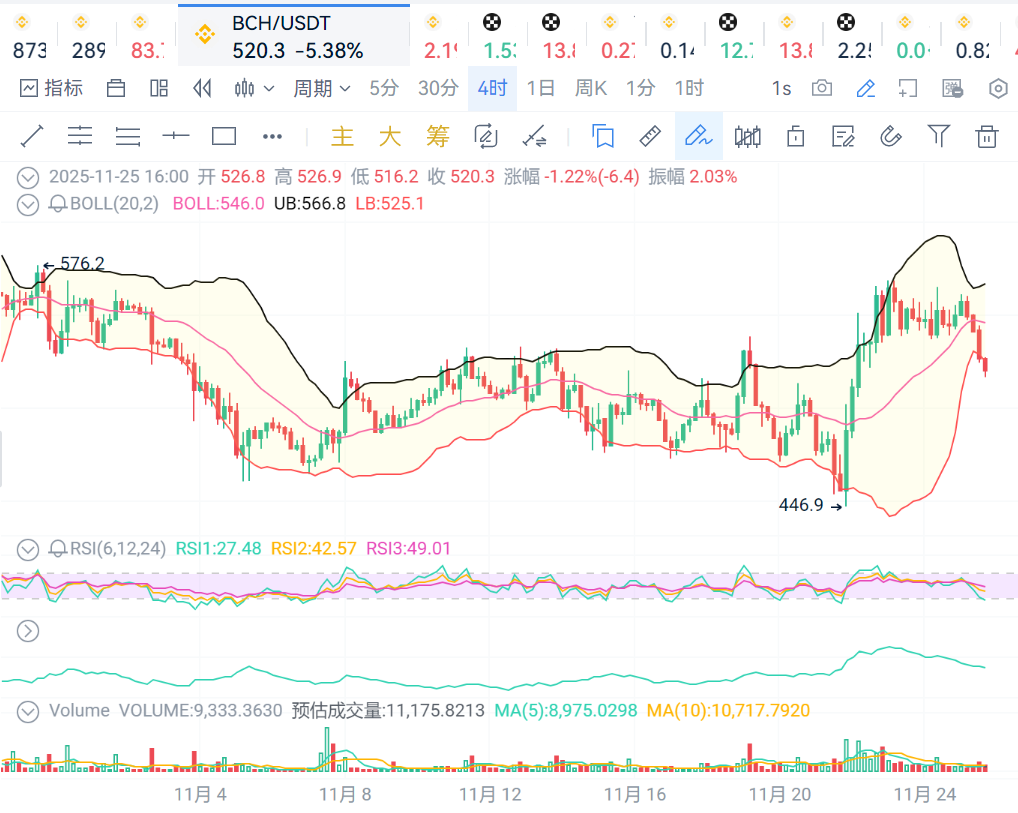This screenshot has width=1018, height=813.
Task: Click the 1s interval button
Action: (781, 88)
